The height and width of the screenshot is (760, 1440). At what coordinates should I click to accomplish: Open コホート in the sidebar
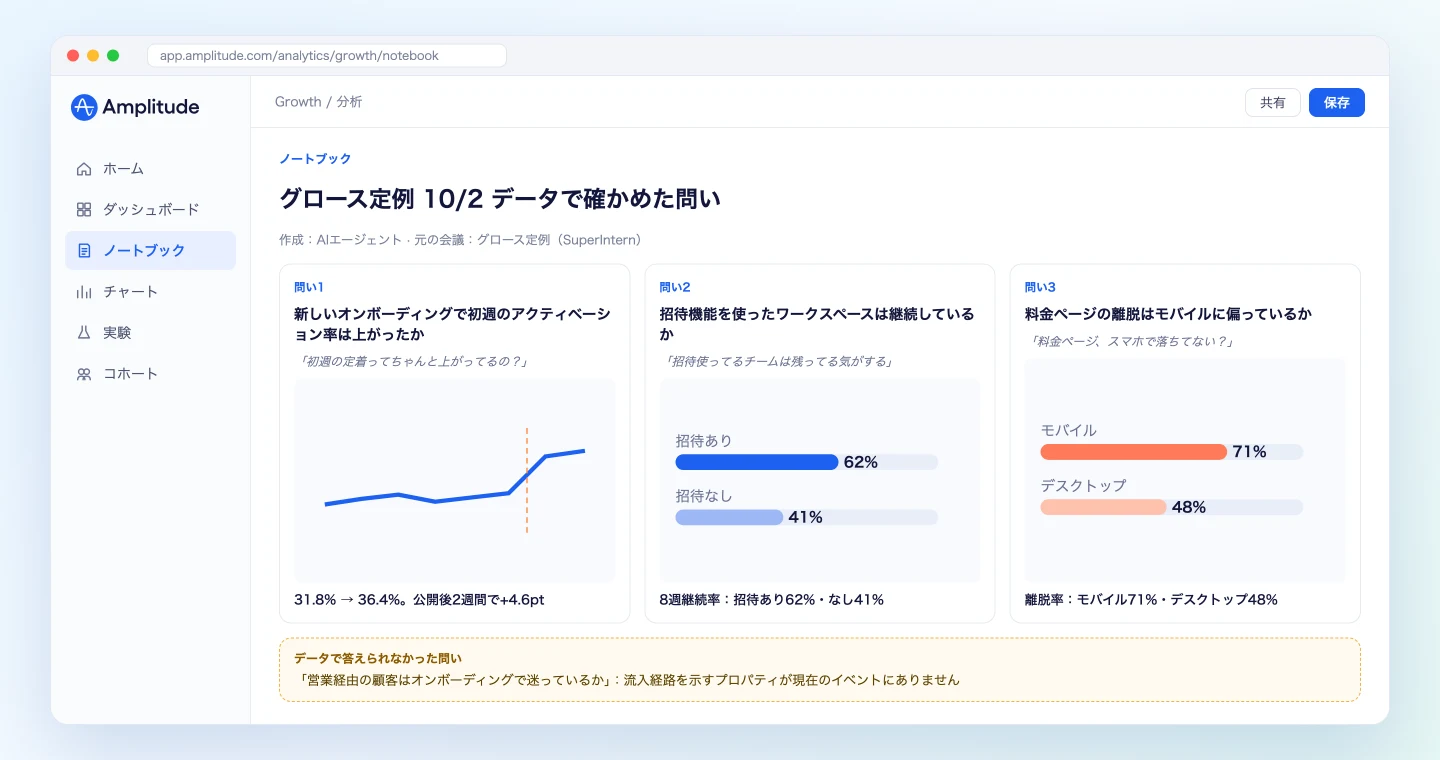(150, 374)
